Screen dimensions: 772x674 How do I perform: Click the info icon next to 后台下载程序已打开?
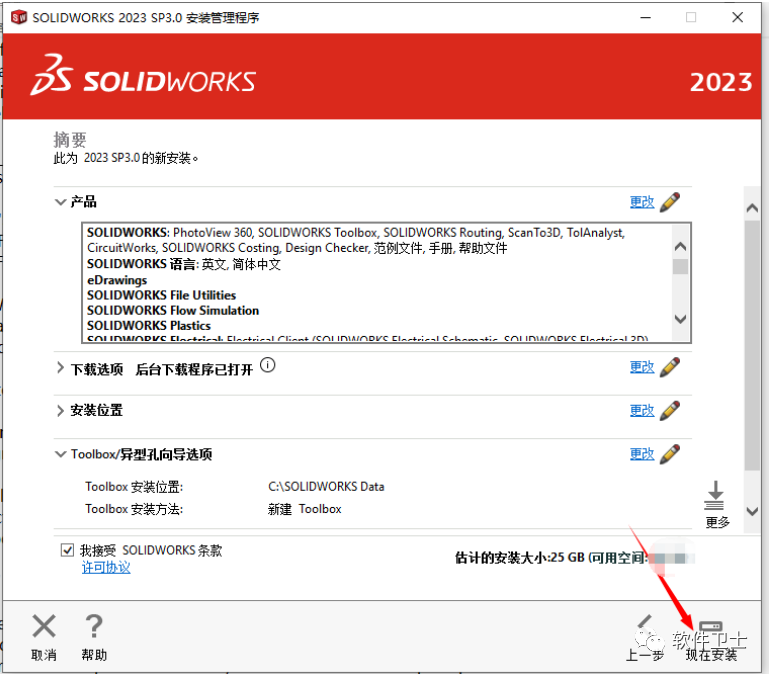tap(268, 365)
